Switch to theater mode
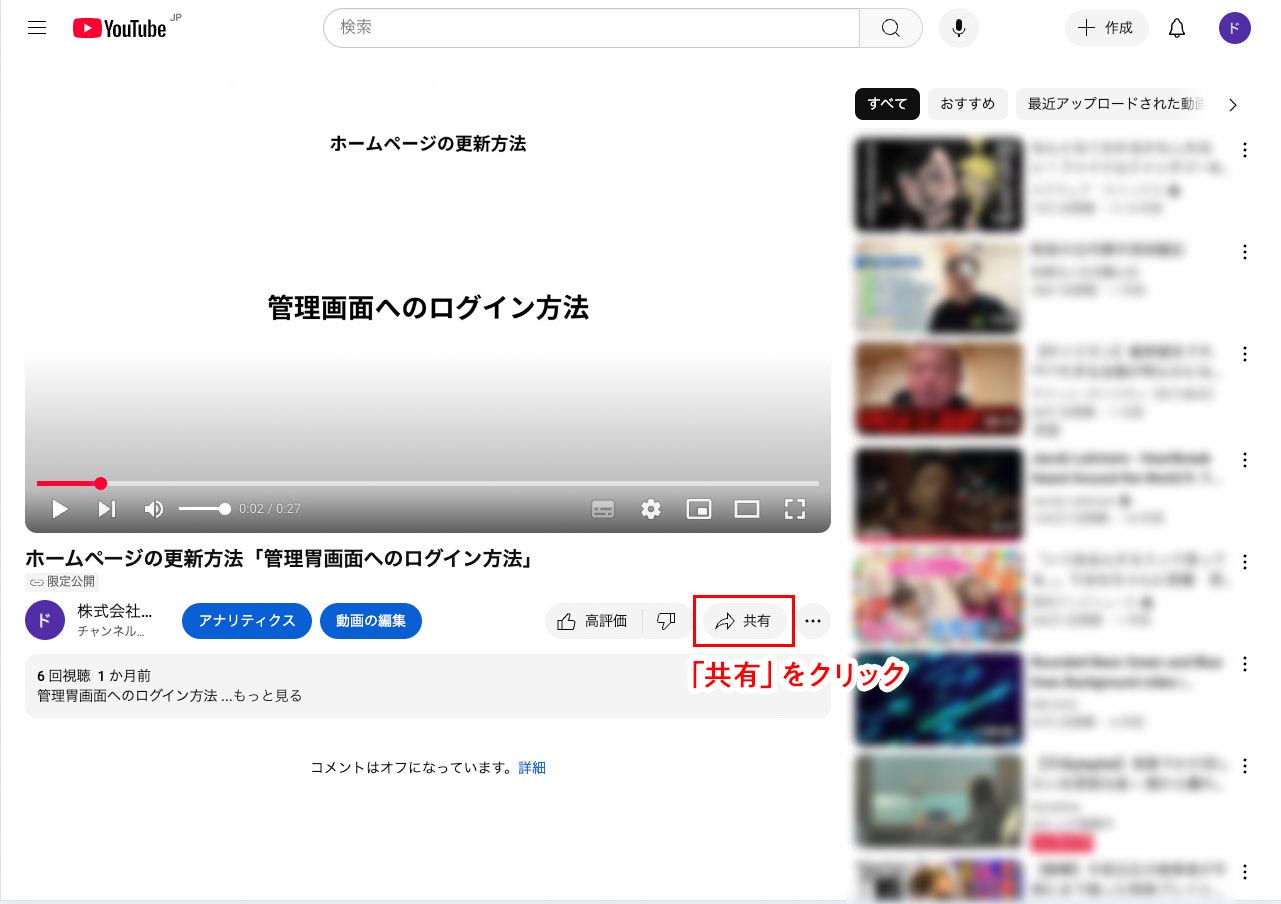Viewport: 1281px width, 904px height. (x=747, y=509)
